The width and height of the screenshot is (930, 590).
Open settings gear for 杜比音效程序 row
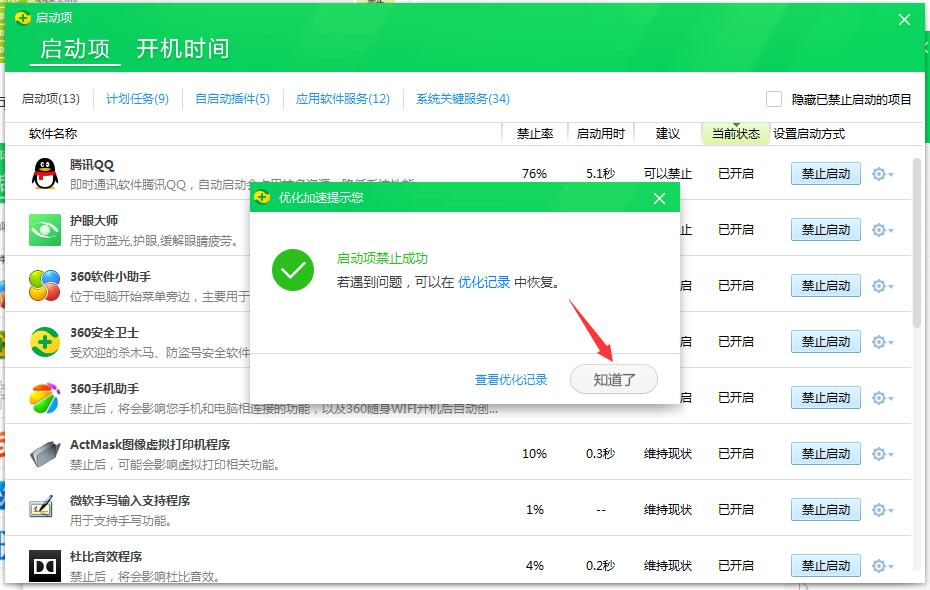pyautogui.click(x=883, y=566)
